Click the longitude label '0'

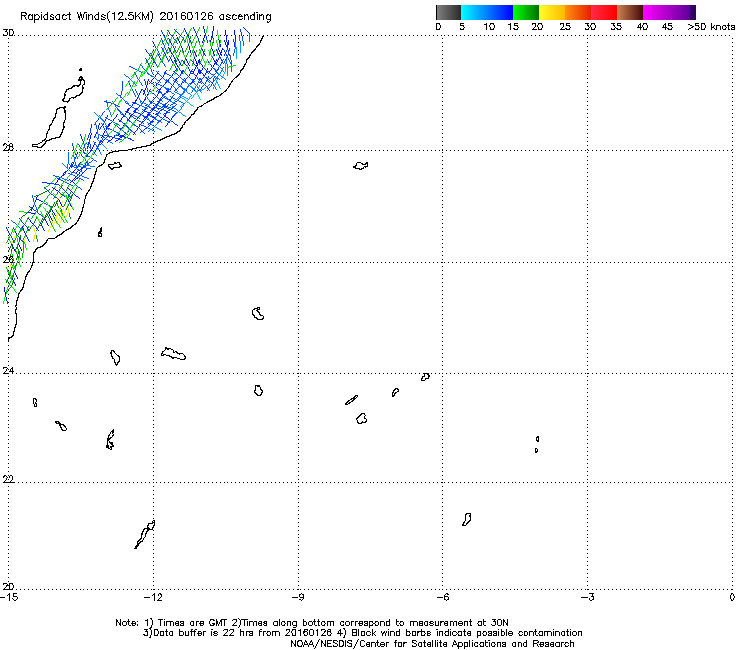[x=732, y=598]
